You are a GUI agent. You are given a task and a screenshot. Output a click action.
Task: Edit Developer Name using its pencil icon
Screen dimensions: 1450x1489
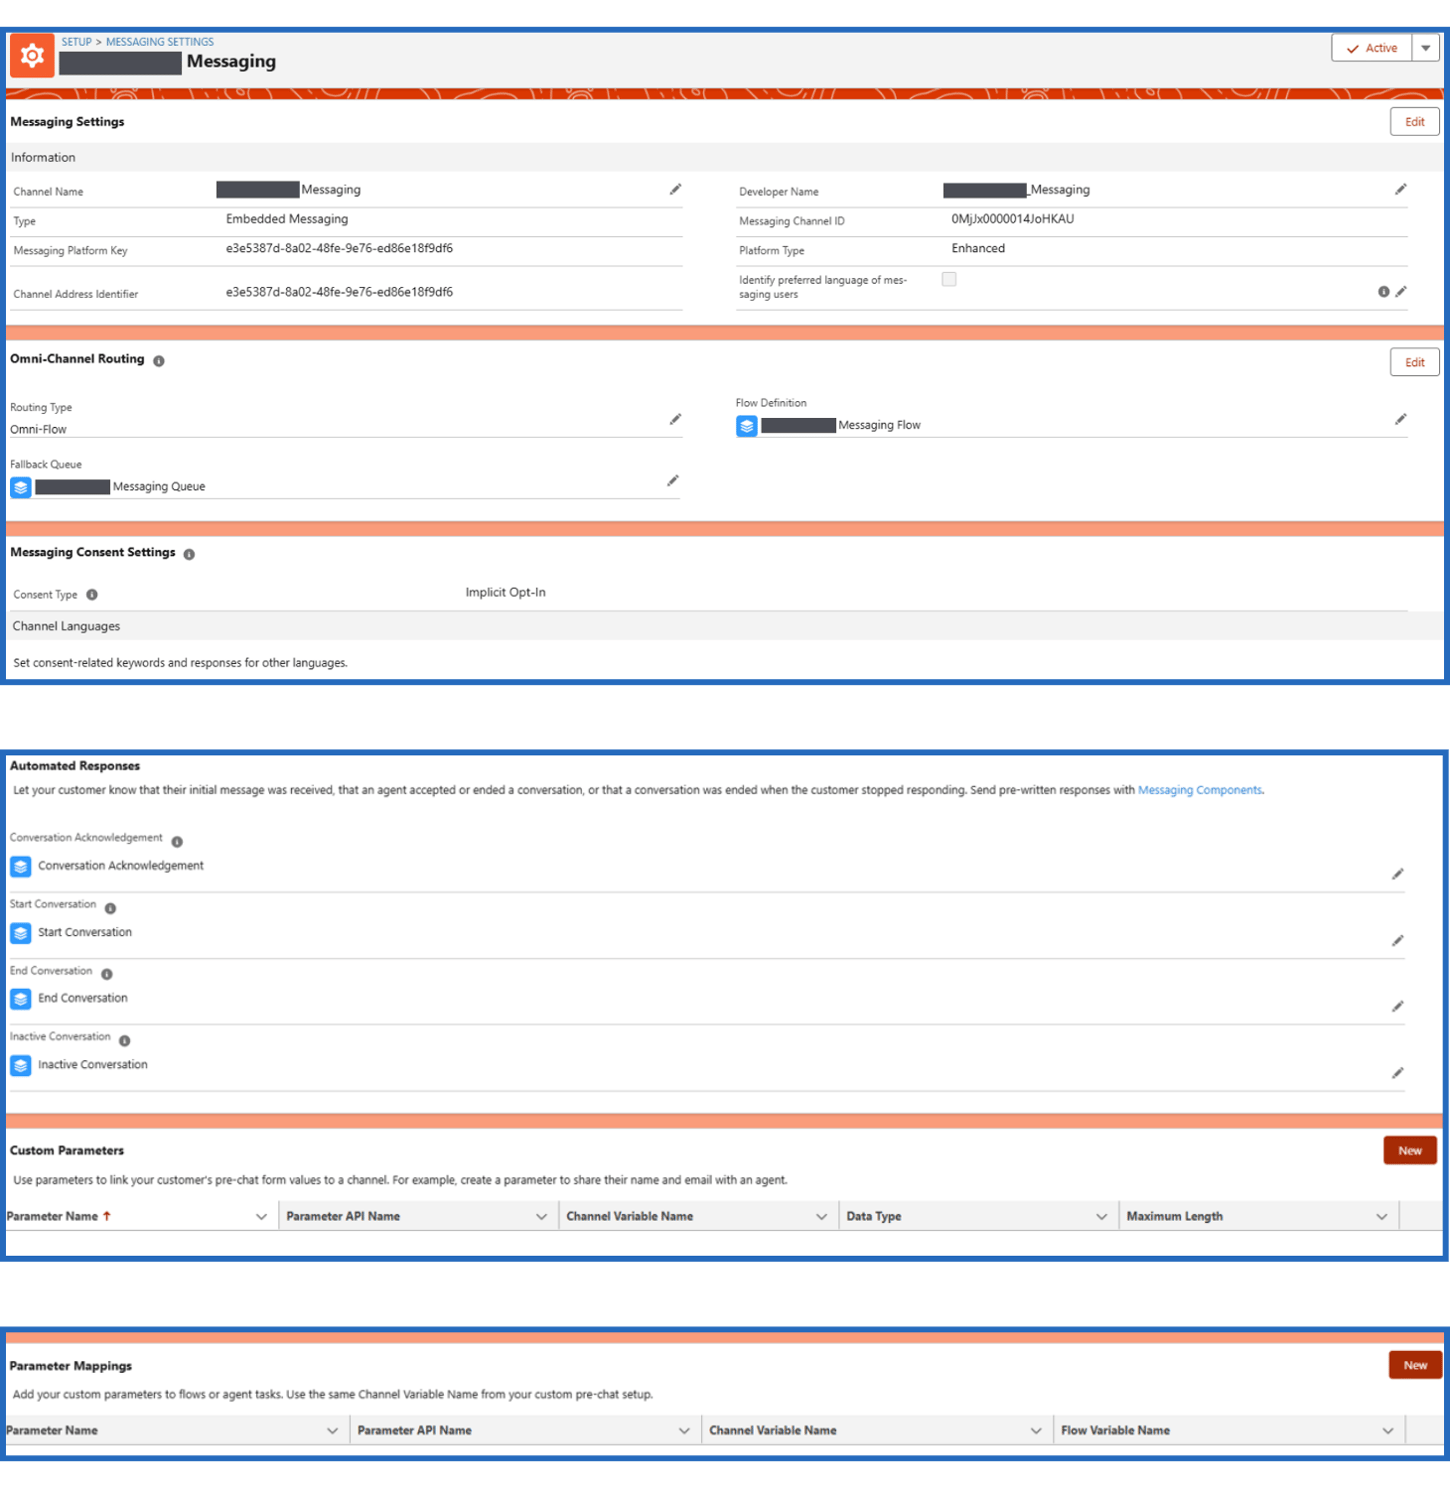pyautogui.click(x=1401, y=189)
